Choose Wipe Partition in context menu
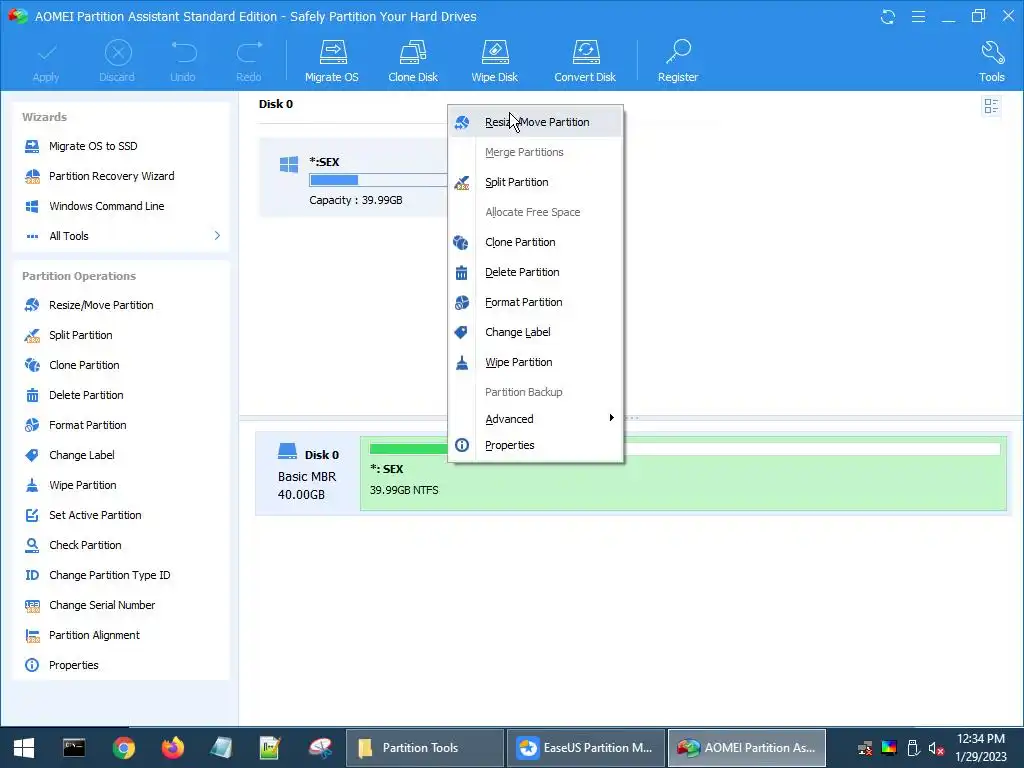The height and width of the screenshot is (768, 1024). 536,362
